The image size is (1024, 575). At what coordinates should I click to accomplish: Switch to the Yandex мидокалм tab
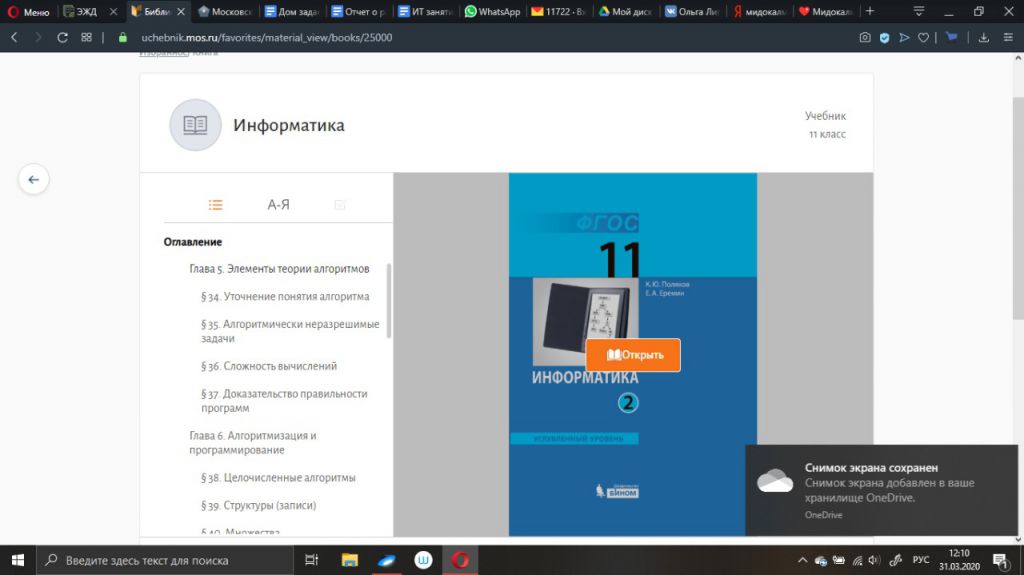click(758, 12)
